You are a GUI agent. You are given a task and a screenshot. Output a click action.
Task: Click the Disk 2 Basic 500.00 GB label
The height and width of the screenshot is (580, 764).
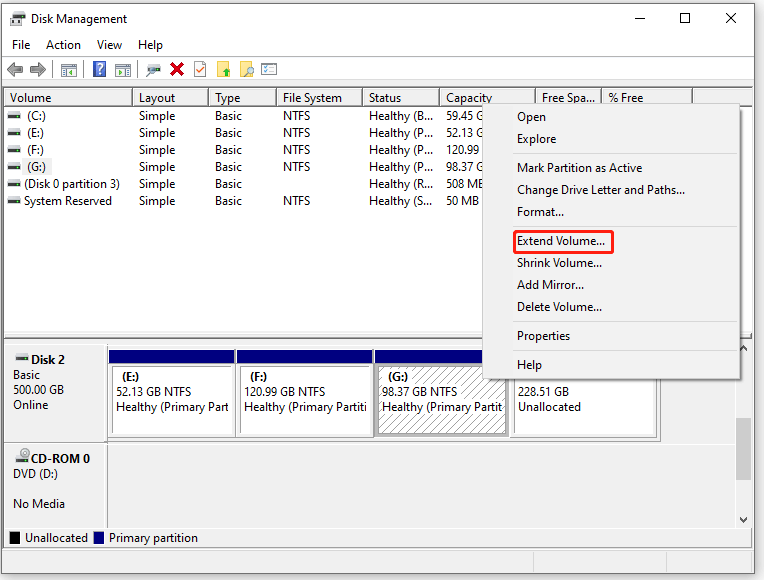55,393
